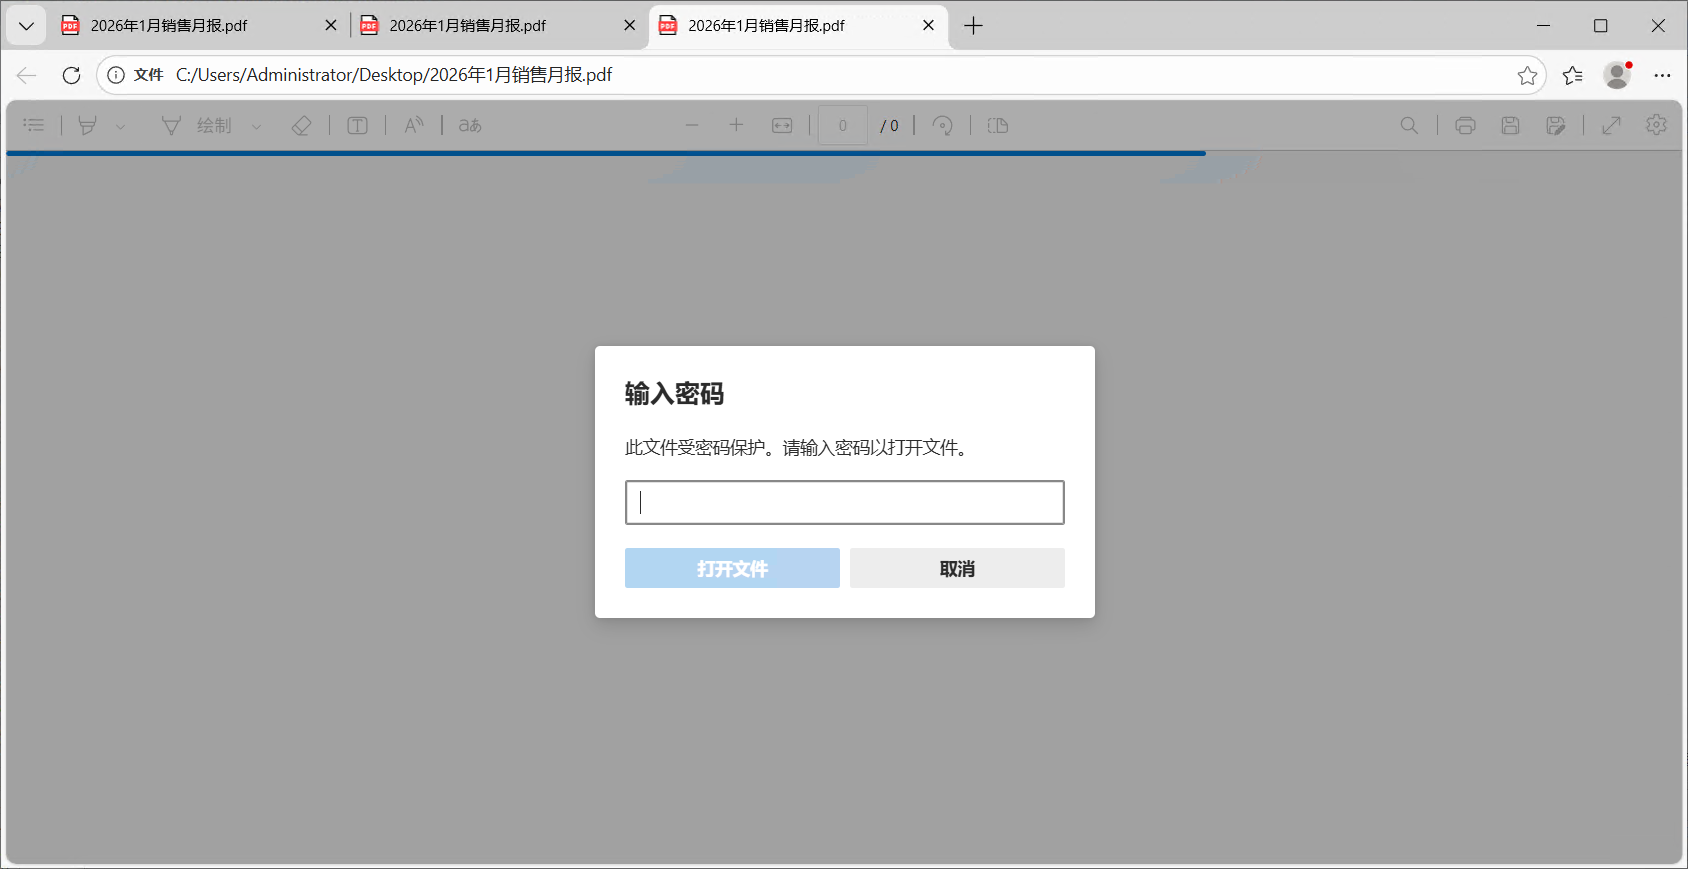This screenshot has height=869, width=1688.
Task: Click the address bar file path
Action: (394, 75)
